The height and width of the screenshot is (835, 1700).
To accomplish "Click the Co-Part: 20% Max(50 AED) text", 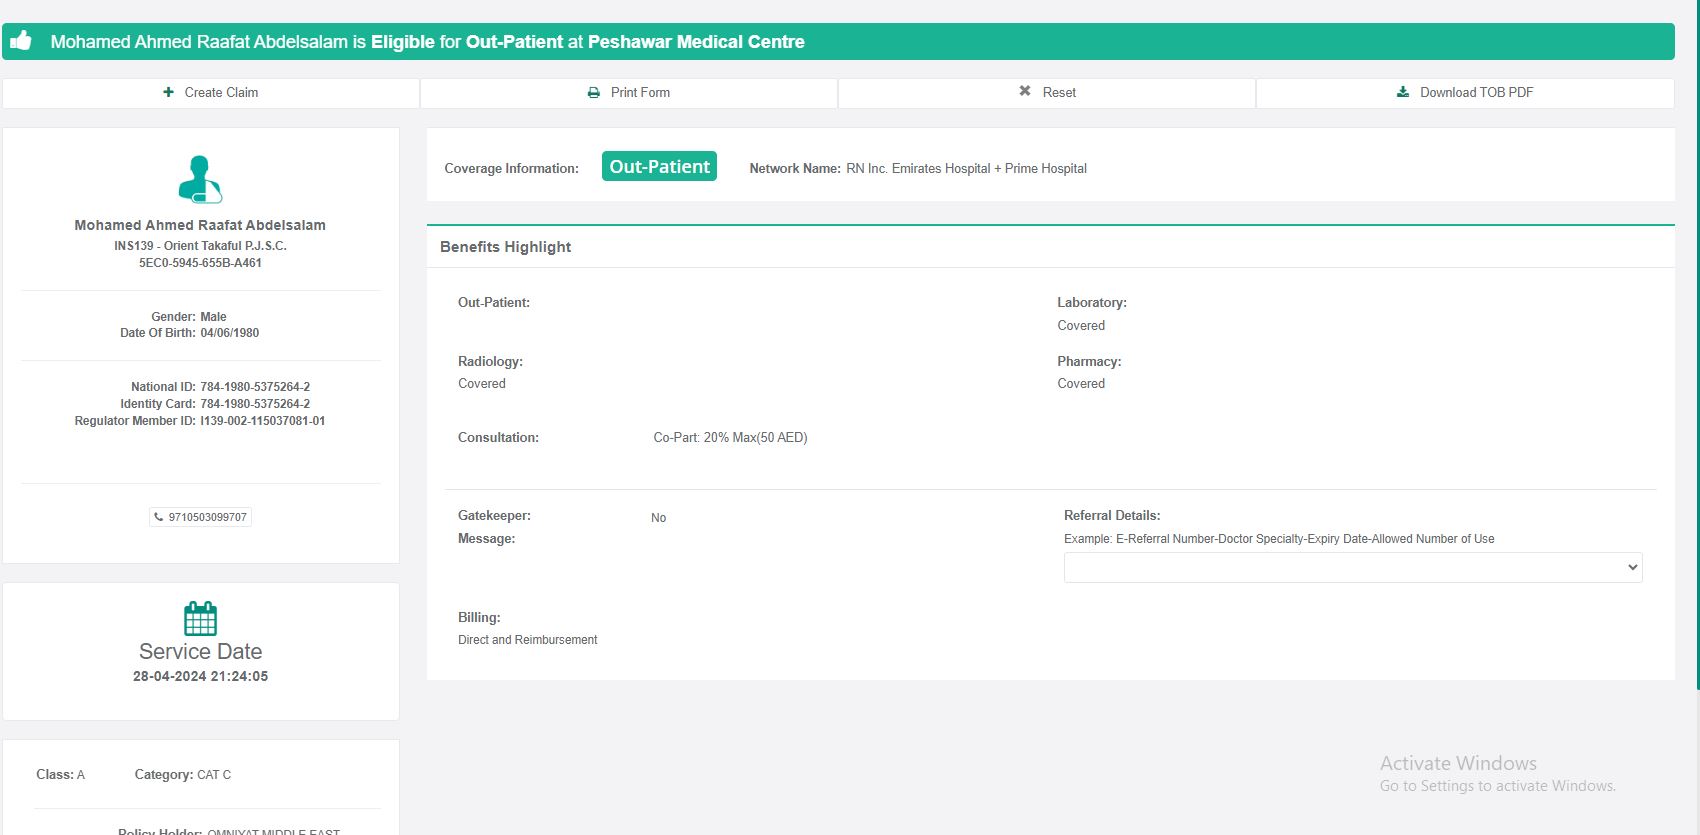I will pyautogui.click(x=730, y=438).
